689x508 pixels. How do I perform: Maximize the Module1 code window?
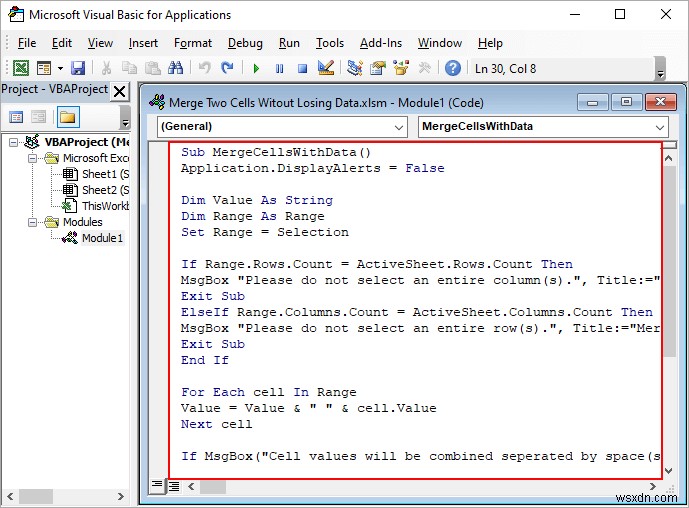click(x=626, y=102)
